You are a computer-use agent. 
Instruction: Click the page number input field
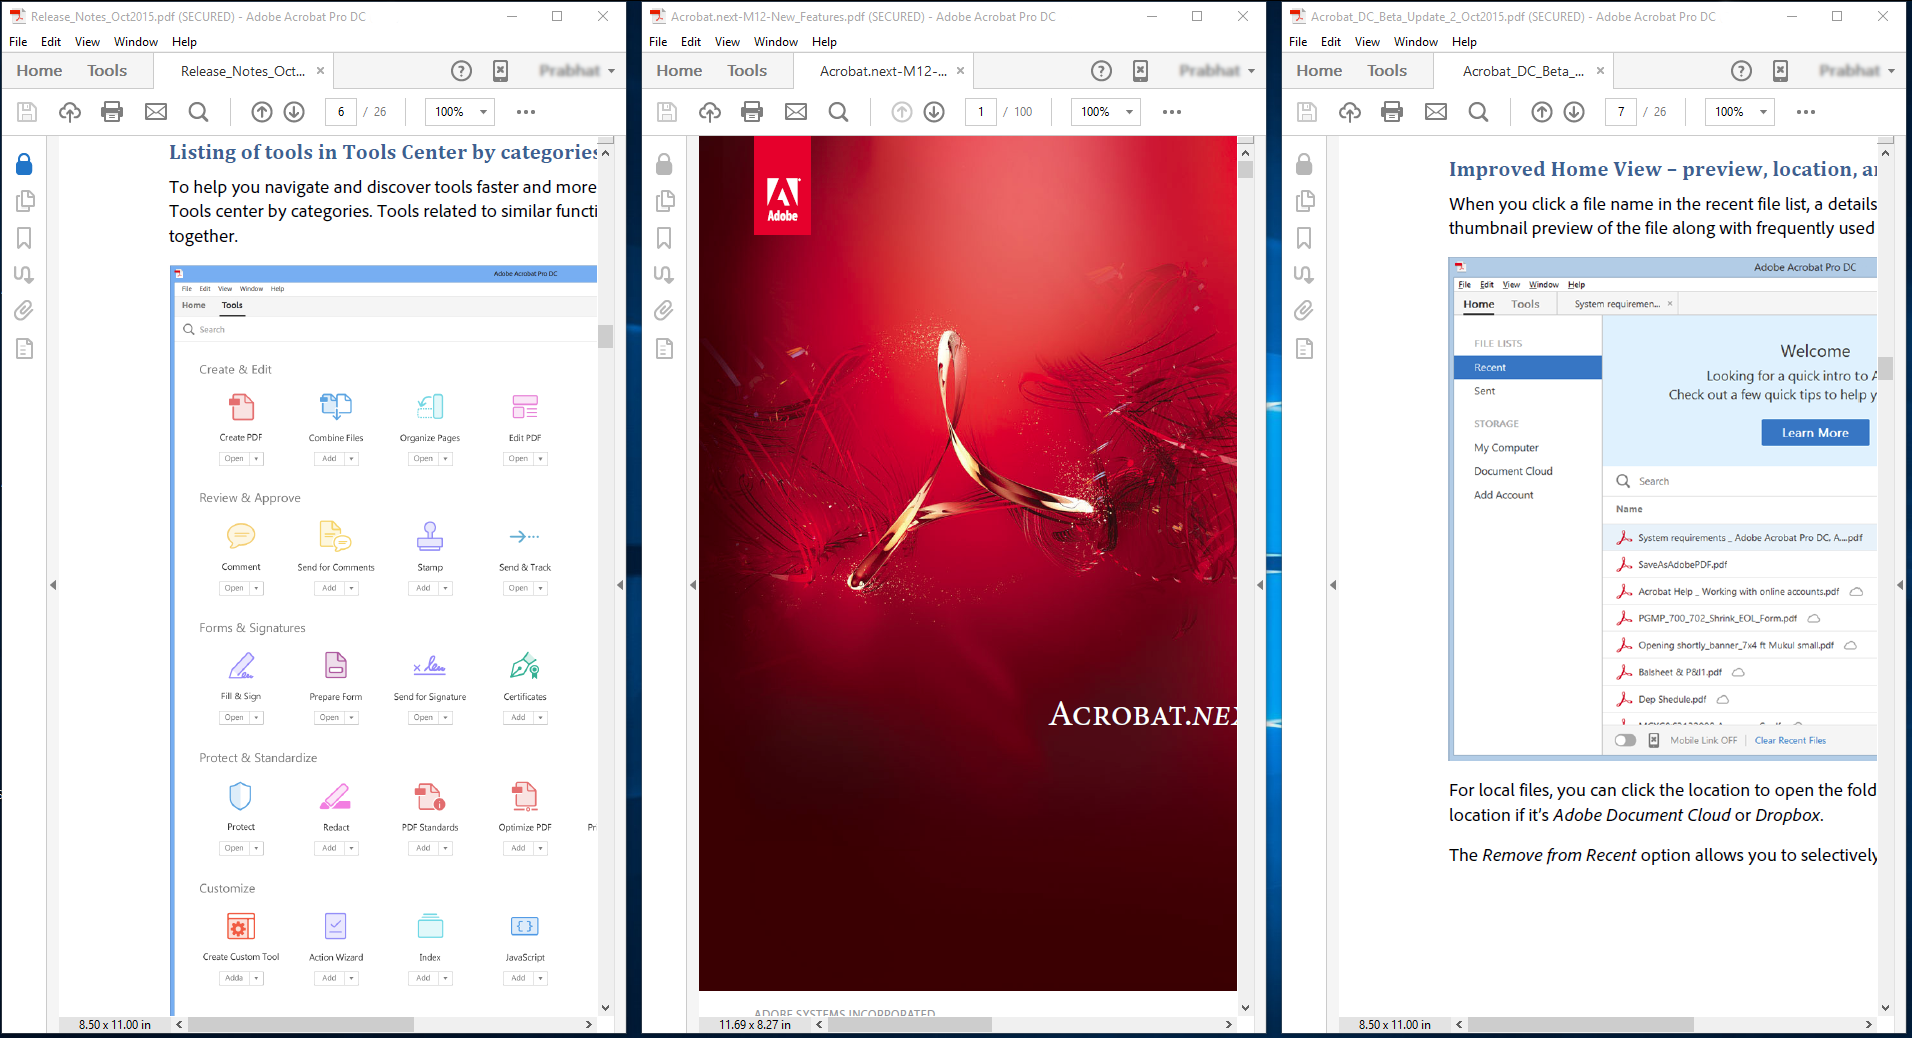[x=340, y=112]
